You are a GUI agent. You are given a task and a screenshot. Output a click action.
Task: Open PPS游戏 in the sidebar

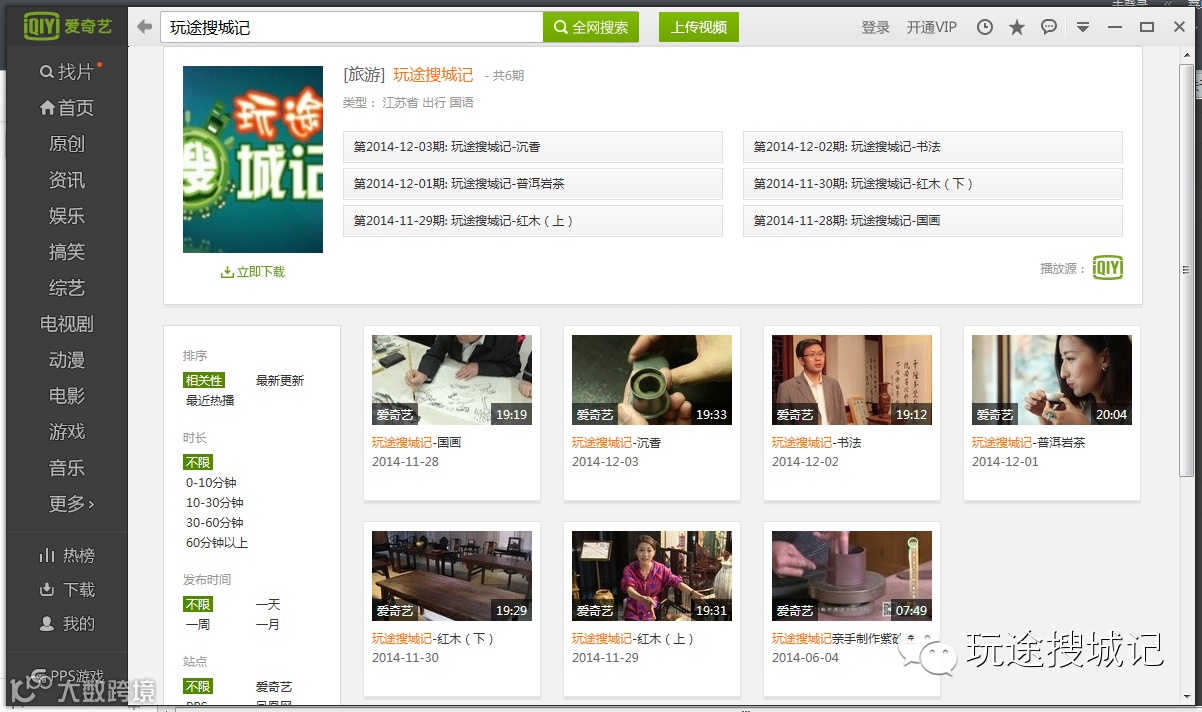67,676
